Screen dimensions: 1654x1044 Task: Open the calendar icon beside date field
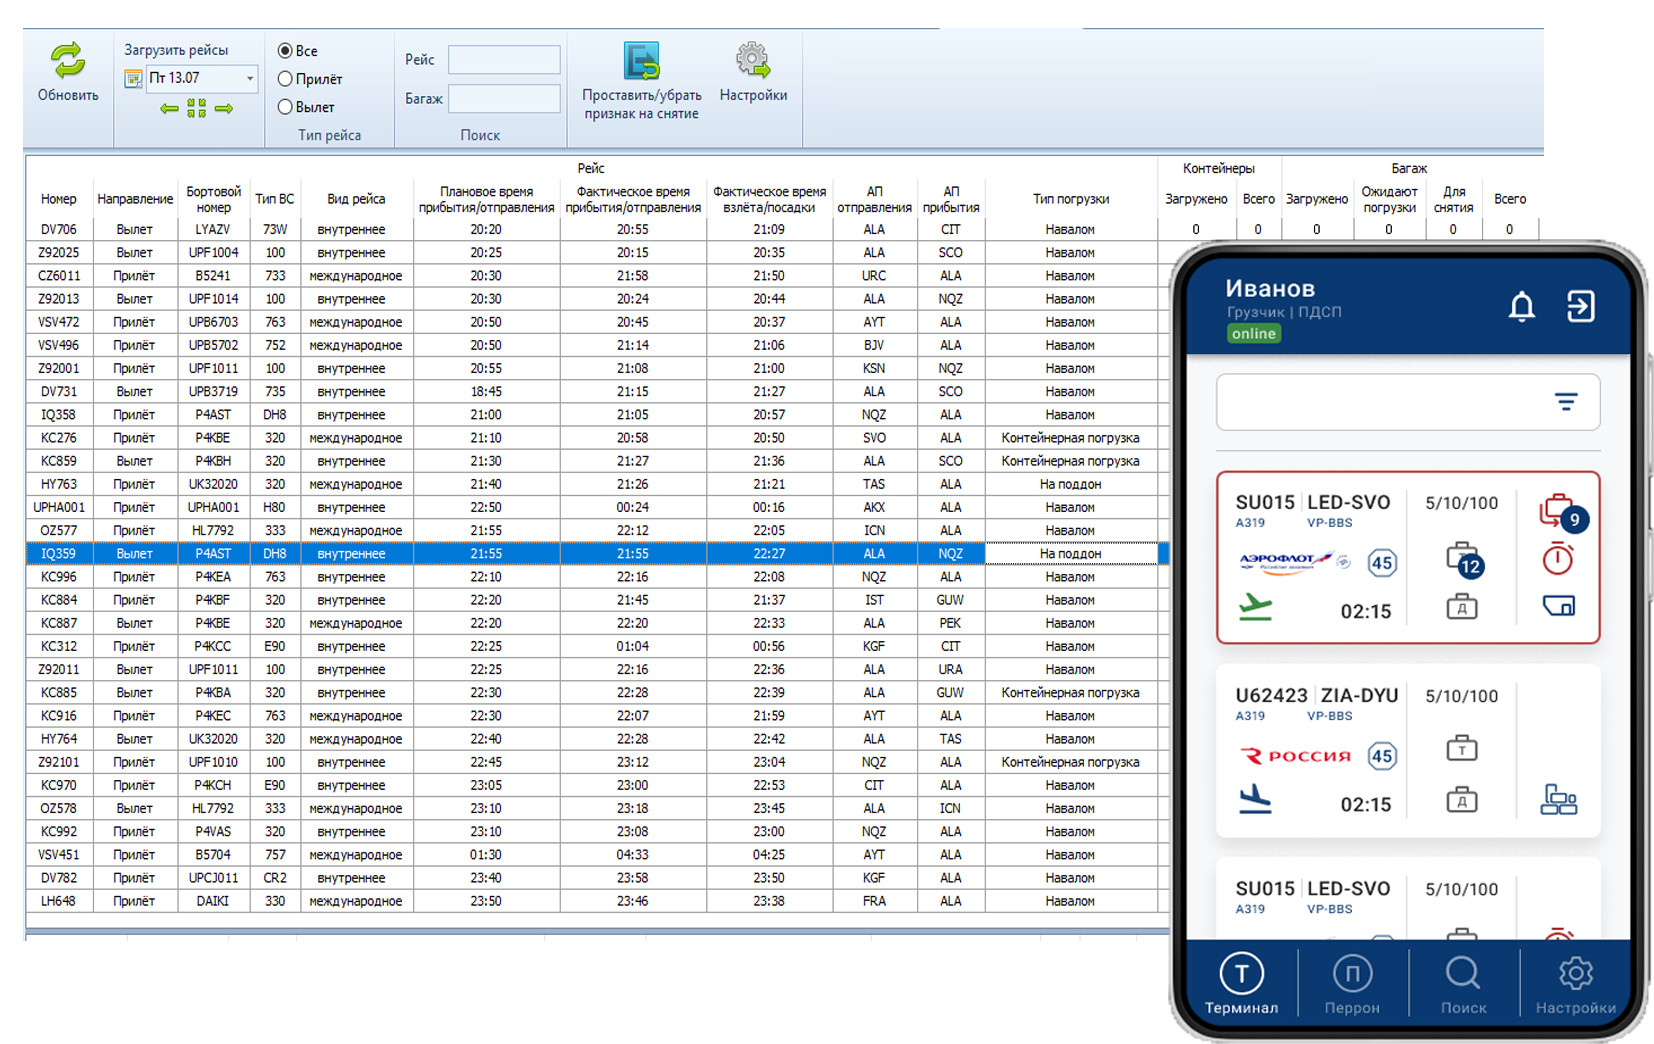(x=133, y=78)
